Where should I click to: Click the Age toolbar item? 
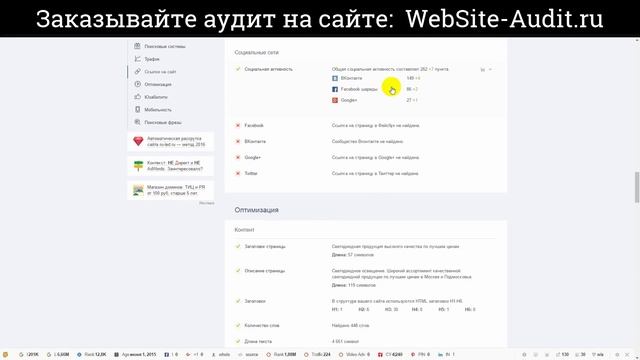pyautogui.click(x=135, y=355)
